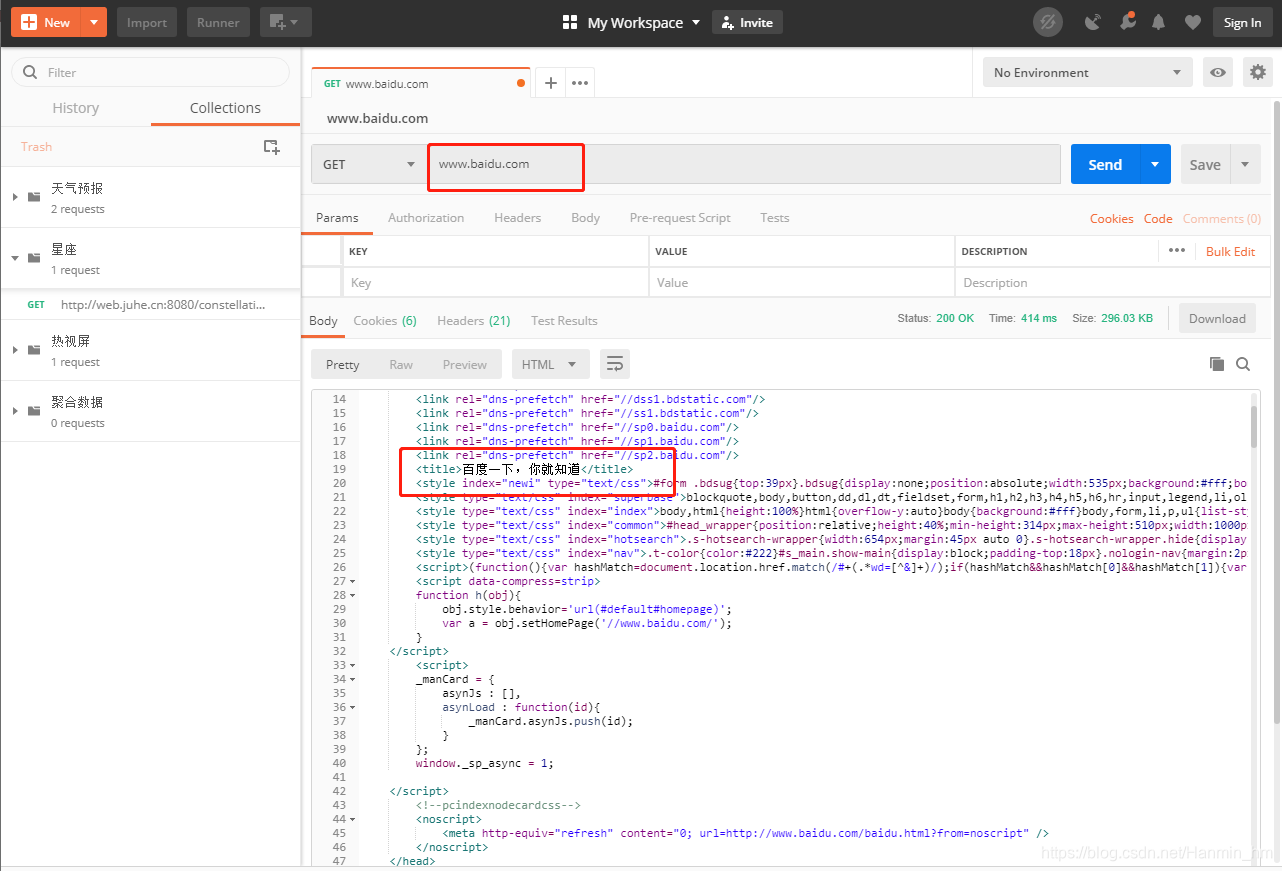1282x871 pixels.
Task: Click the copy response icon
Action: (x=1216, y=364)
